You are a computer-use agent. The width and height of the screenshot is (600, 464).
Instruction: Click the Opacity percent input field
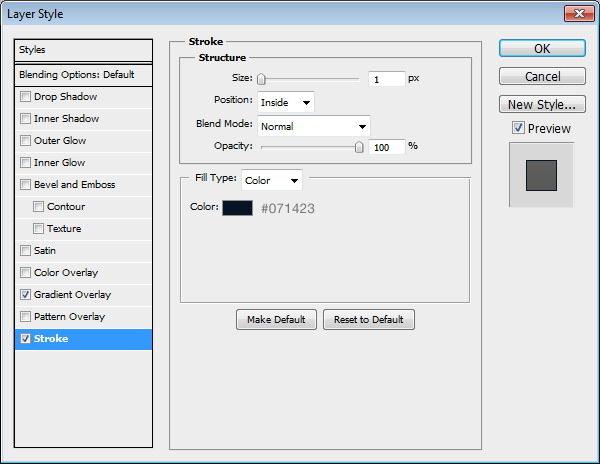[x=386, y=147]
